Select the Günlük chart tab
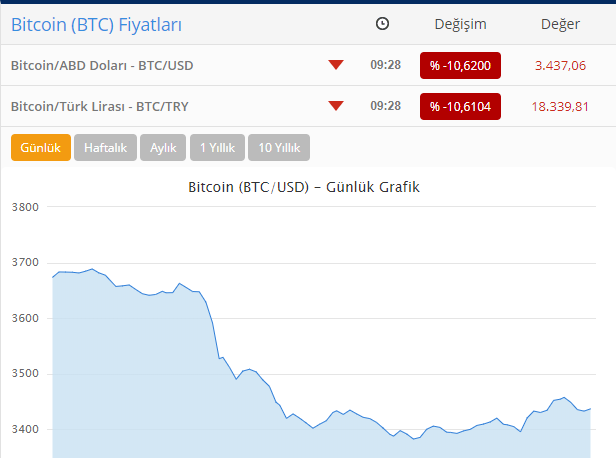This screenshot has height=458, width=616. point(41,148)
